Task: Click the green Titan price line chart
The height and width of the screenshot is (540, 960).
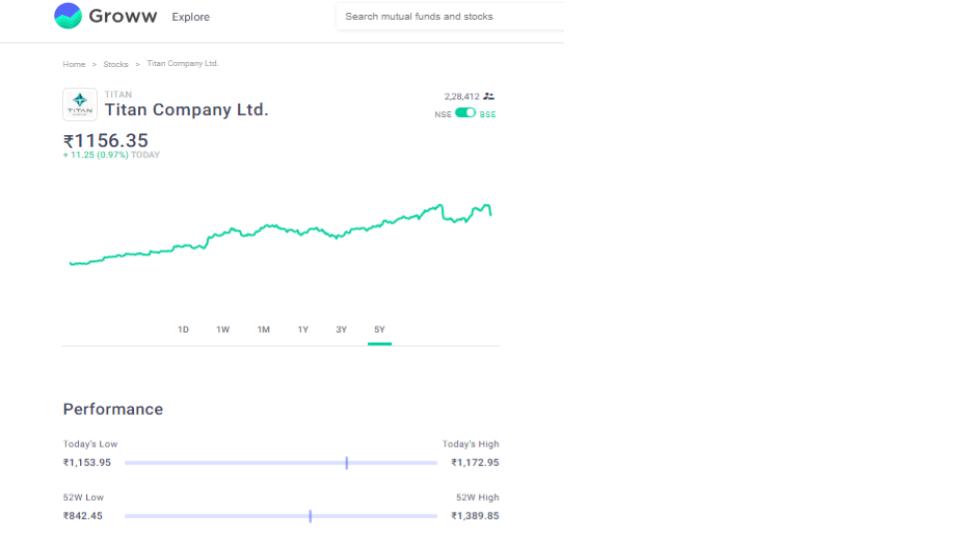Action: [x=280, y=234]
